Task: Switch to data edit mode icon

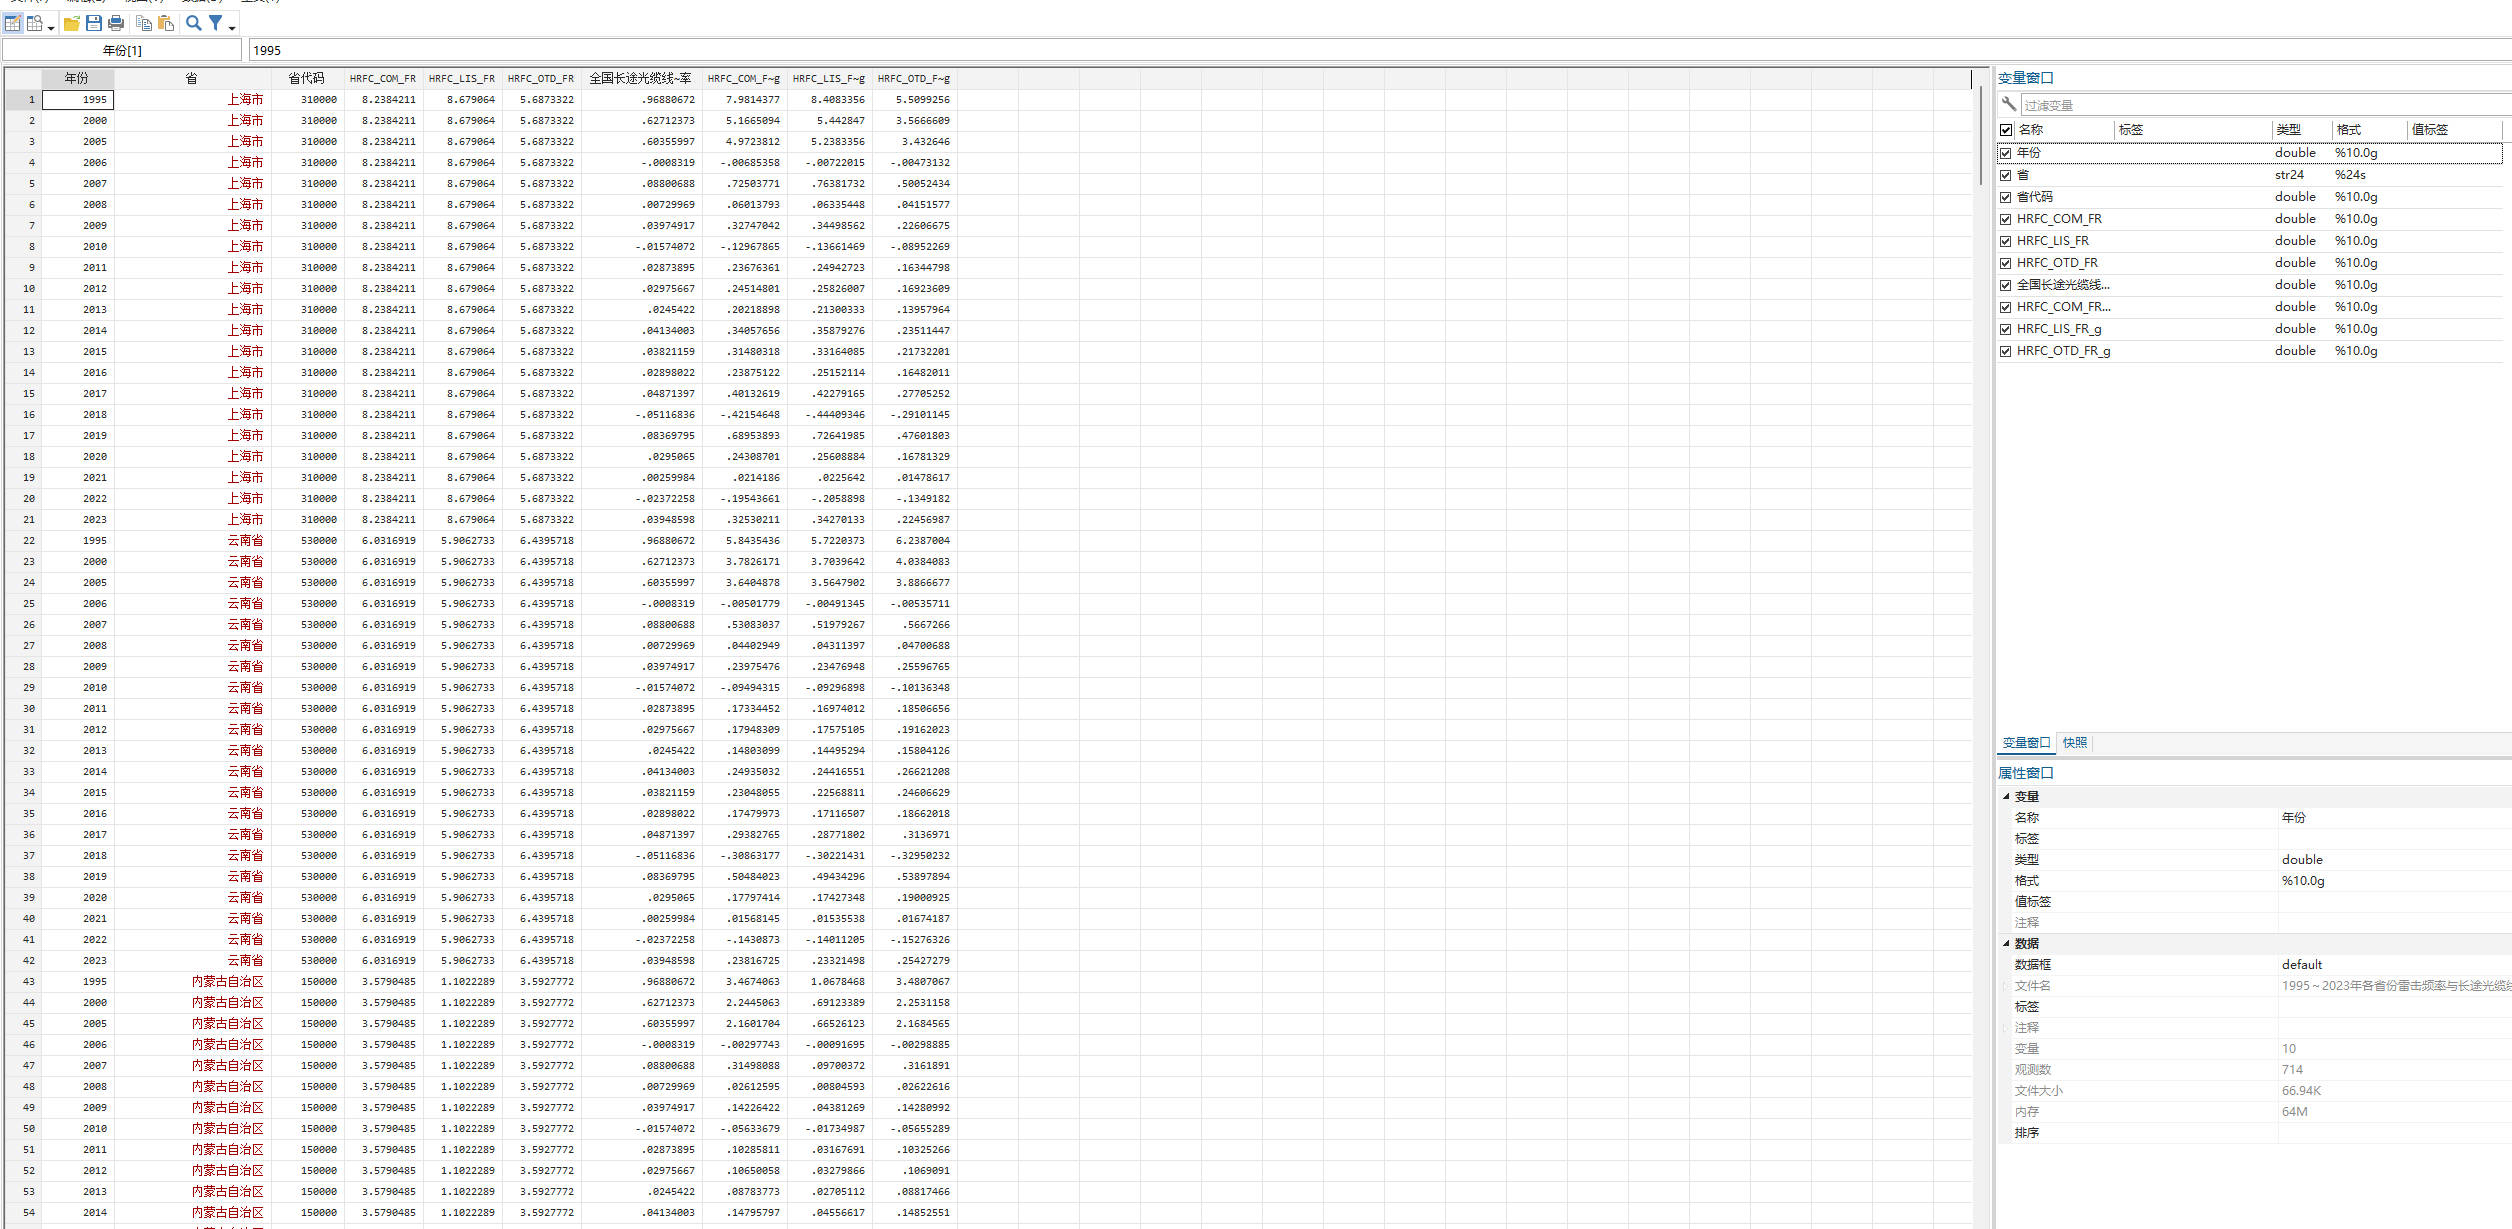Action: tap(13, 23)
